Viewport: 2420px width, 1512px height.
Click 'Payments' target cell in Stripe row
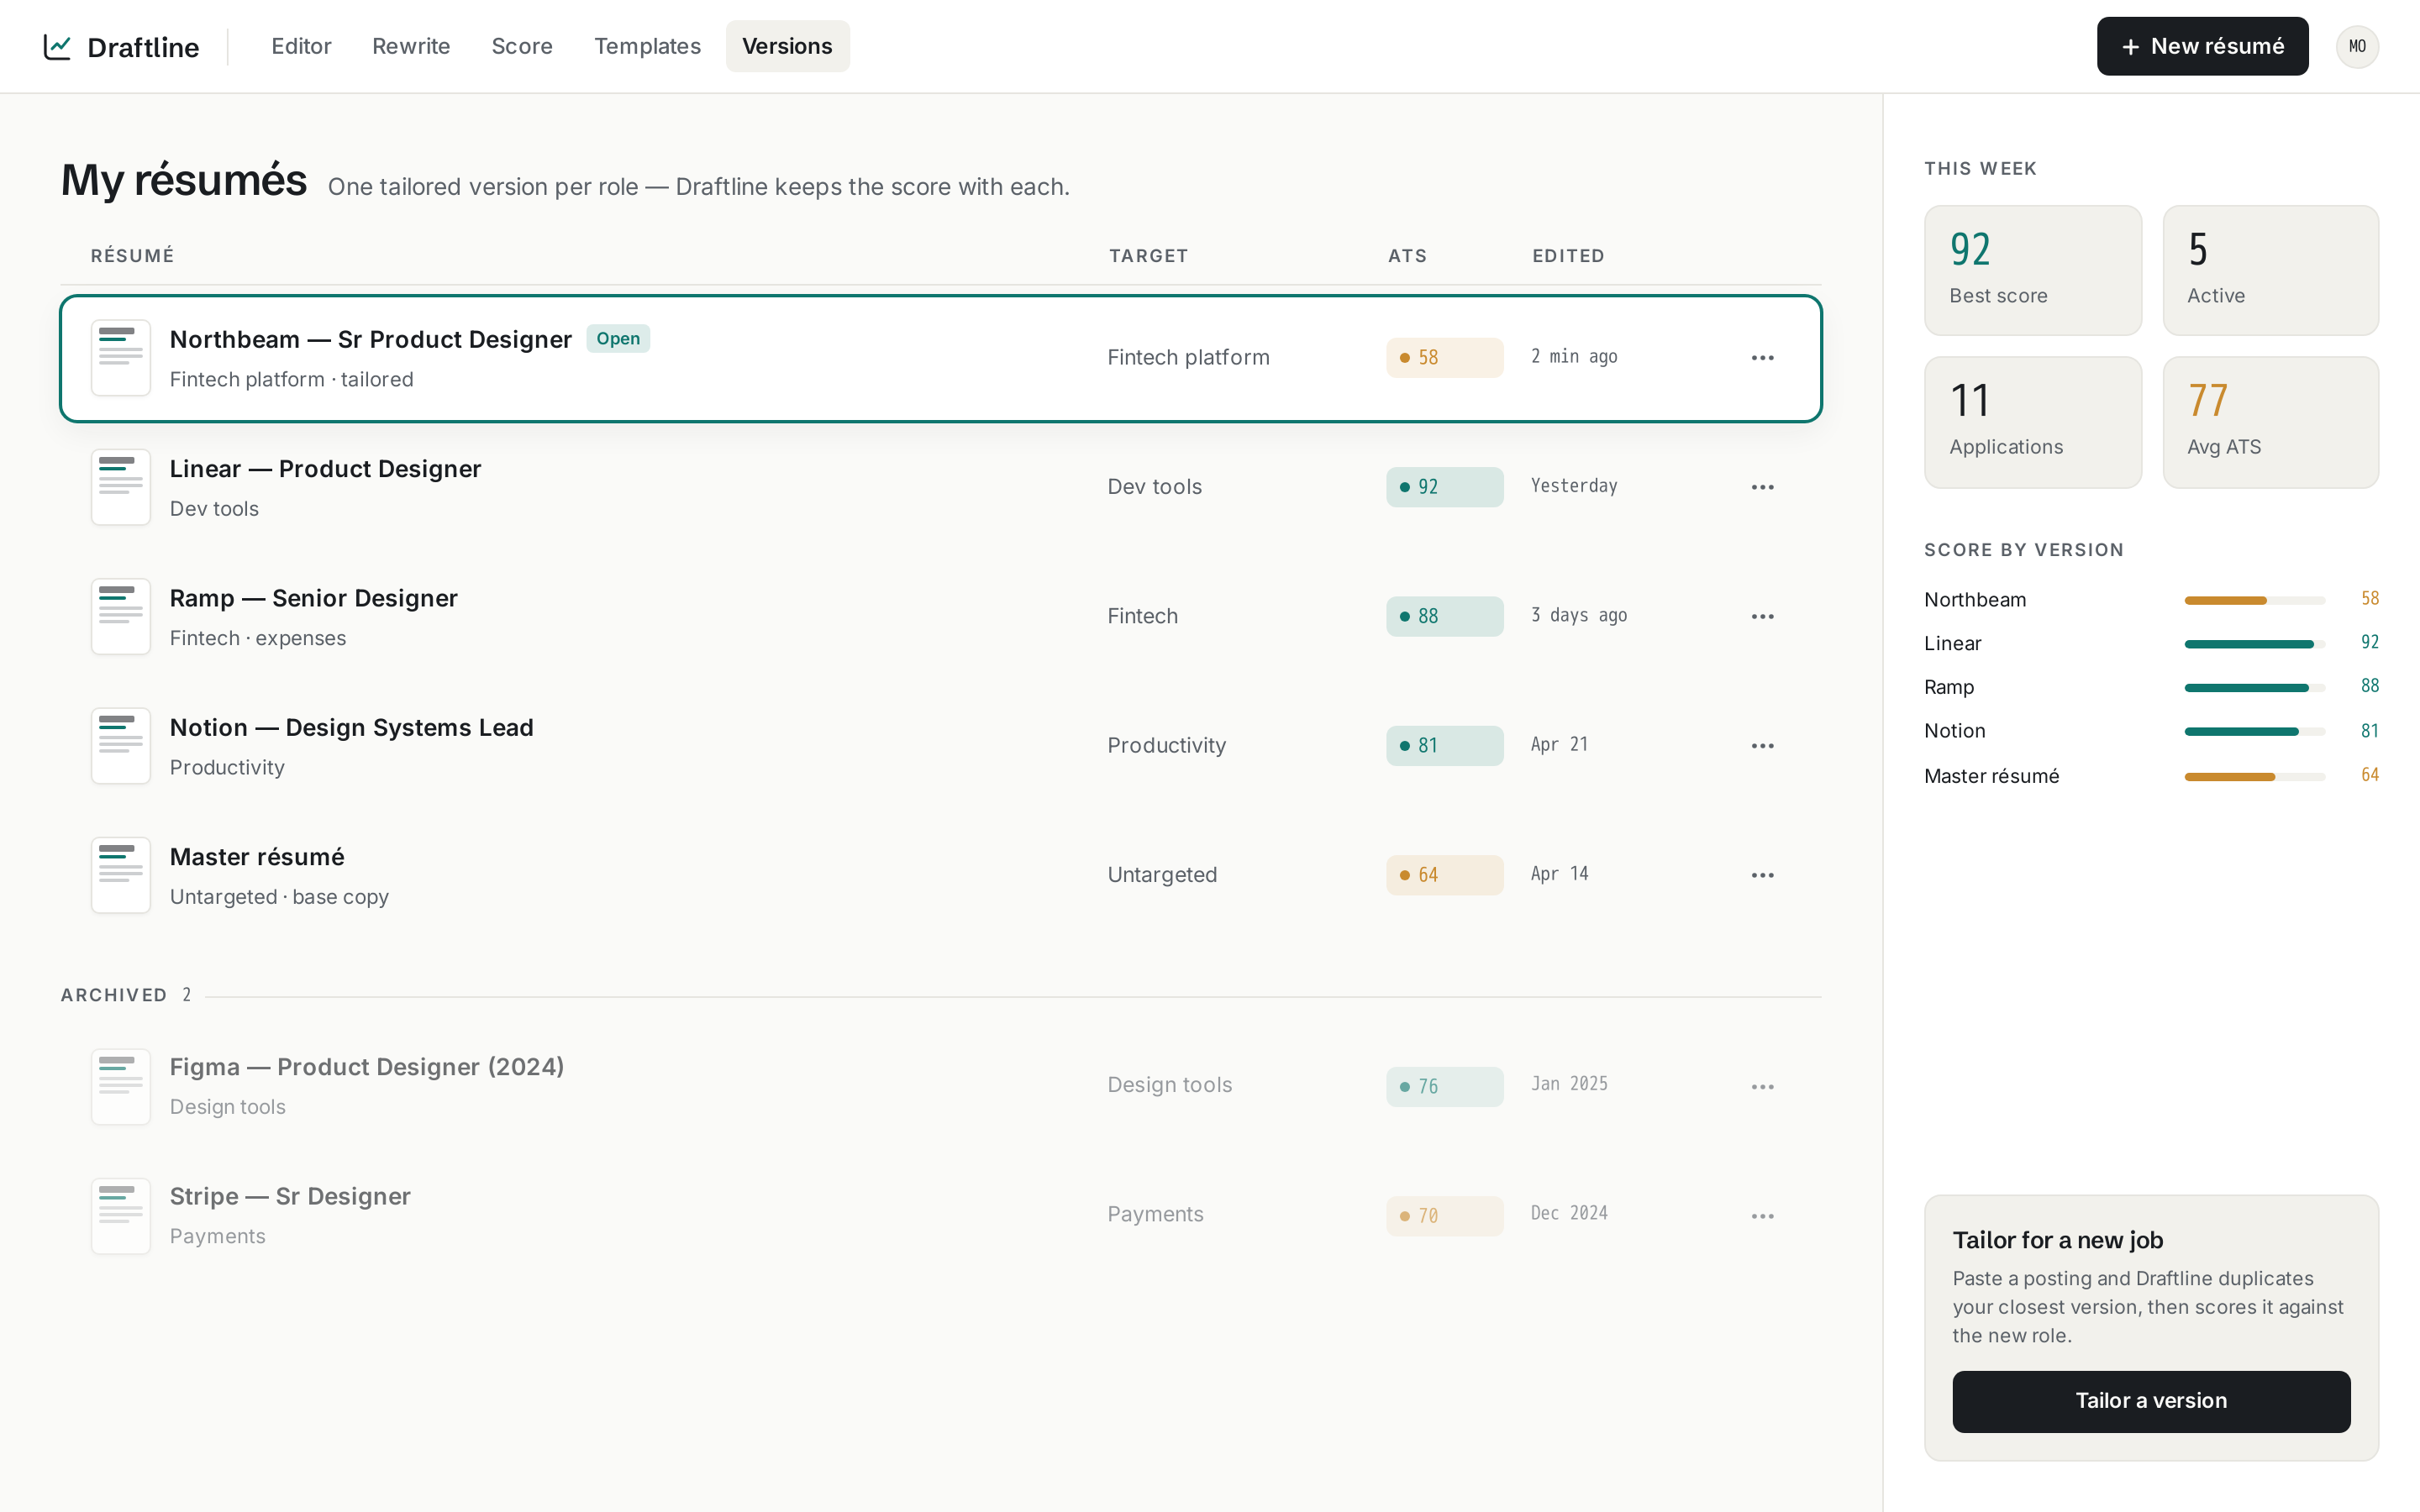click(1155, 1214)
